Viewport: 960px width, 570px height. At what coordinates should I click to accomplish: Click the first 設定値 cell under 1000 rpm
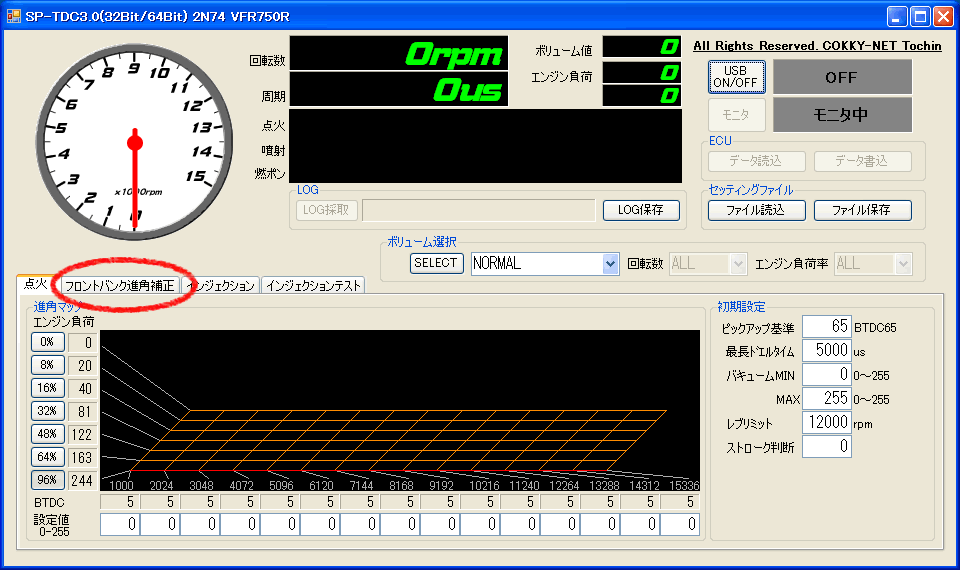[119, 524]
